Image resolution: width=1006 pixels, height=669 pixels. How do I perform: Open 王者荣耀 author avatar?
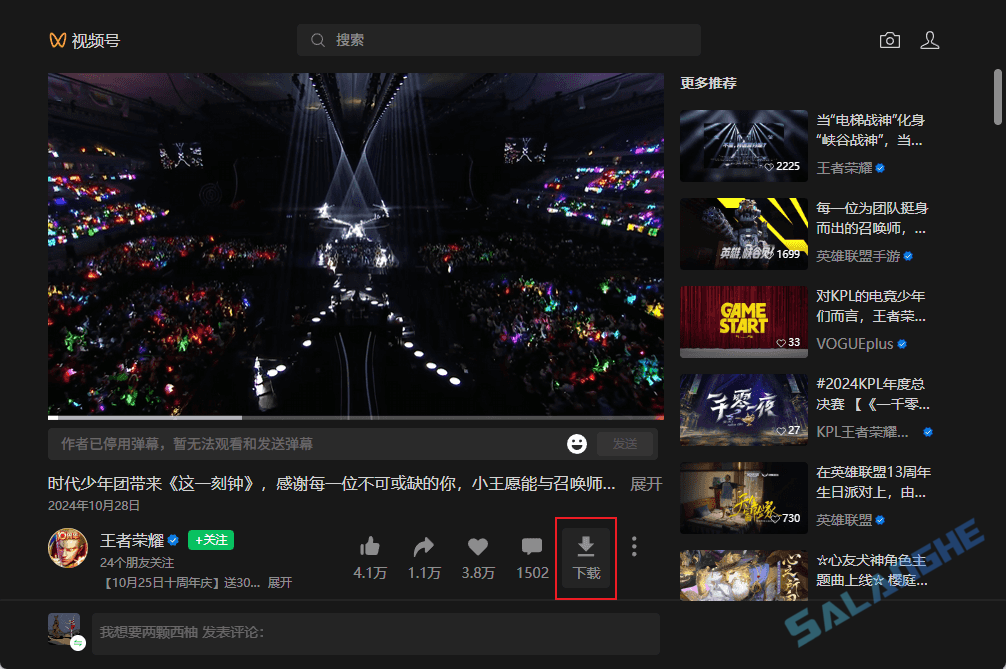coord(68,547)
